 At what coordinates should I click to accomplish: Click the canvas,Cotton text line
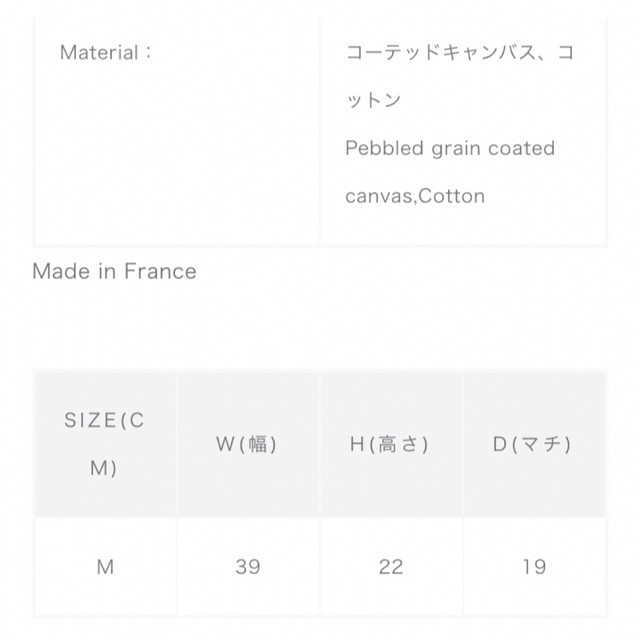(415, 196)
